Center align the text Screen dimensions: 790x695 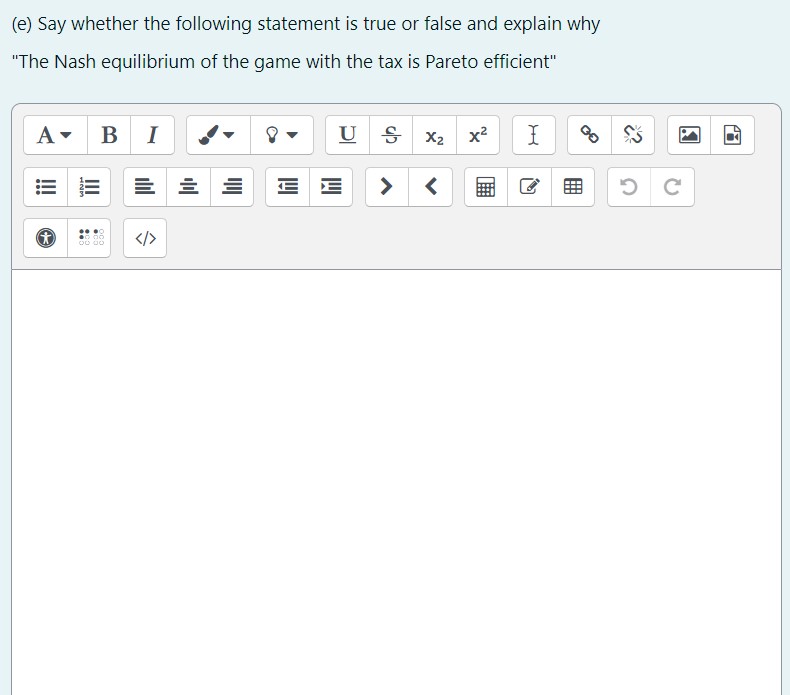pyautogui.click(x=188, y=187)
